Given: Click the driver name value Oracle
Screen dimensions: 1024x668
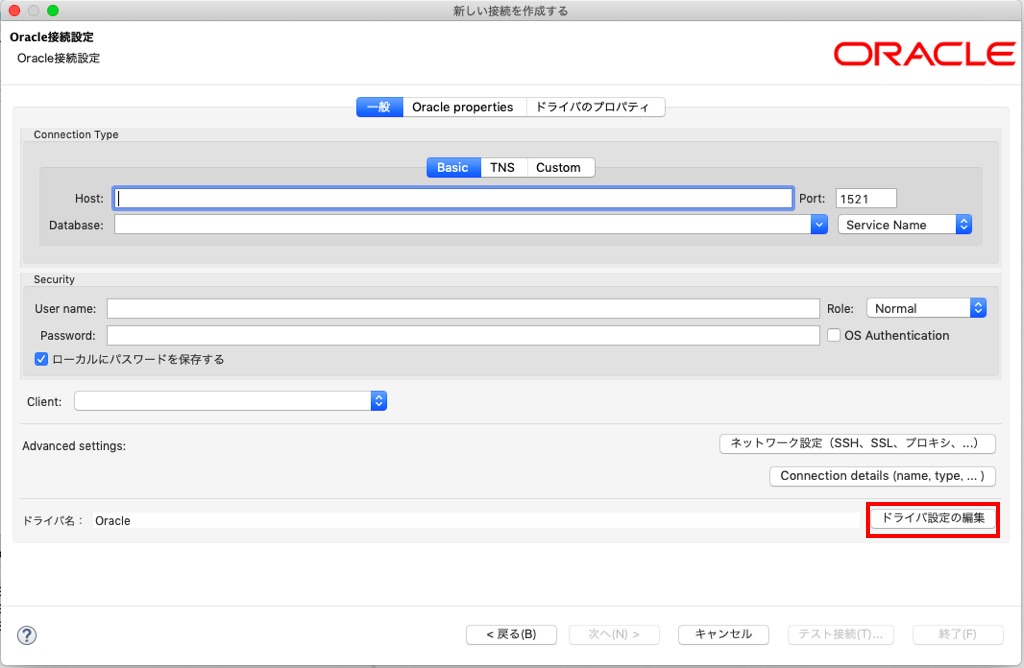Looking at the screenshot, I should coord(113,520).
